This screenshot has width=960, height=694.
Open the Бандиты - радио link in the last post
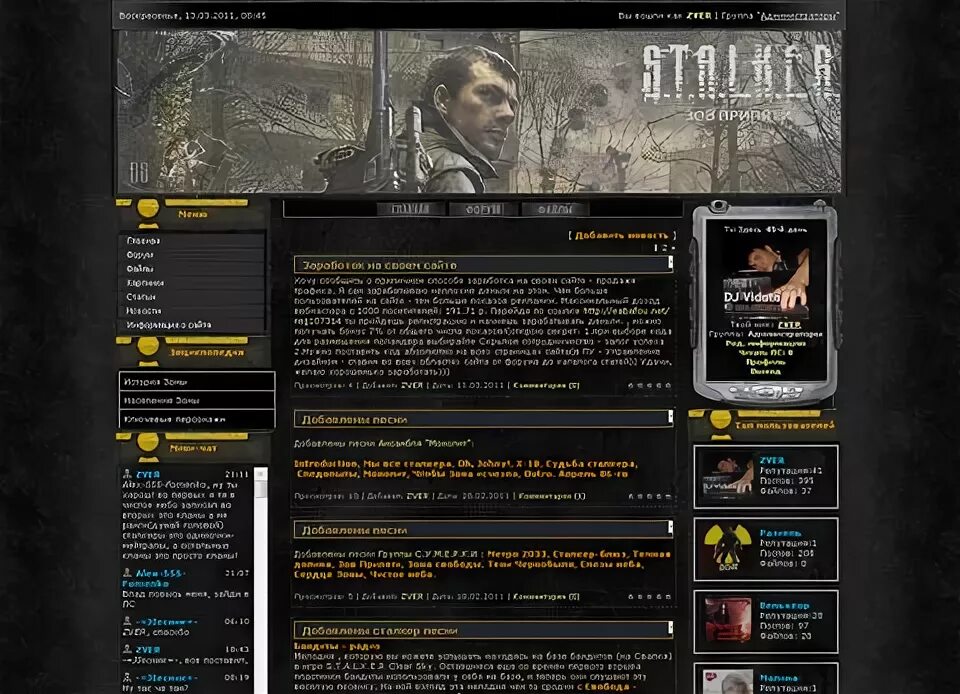337,646
